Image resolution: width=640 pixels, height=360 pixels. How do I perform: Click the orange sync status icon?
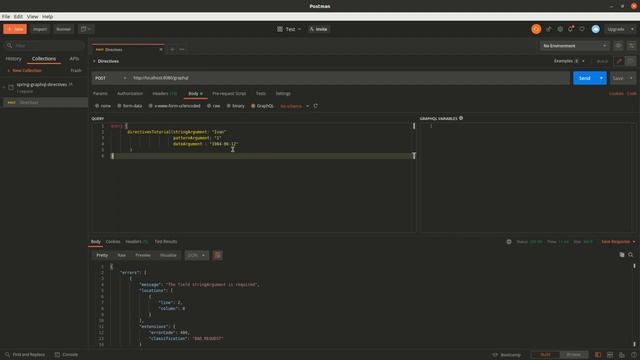536,29
